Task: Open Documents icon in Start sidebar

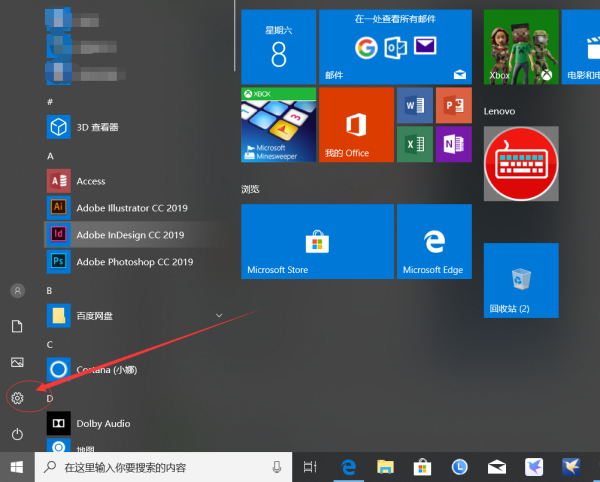Action: coord(17,326)
